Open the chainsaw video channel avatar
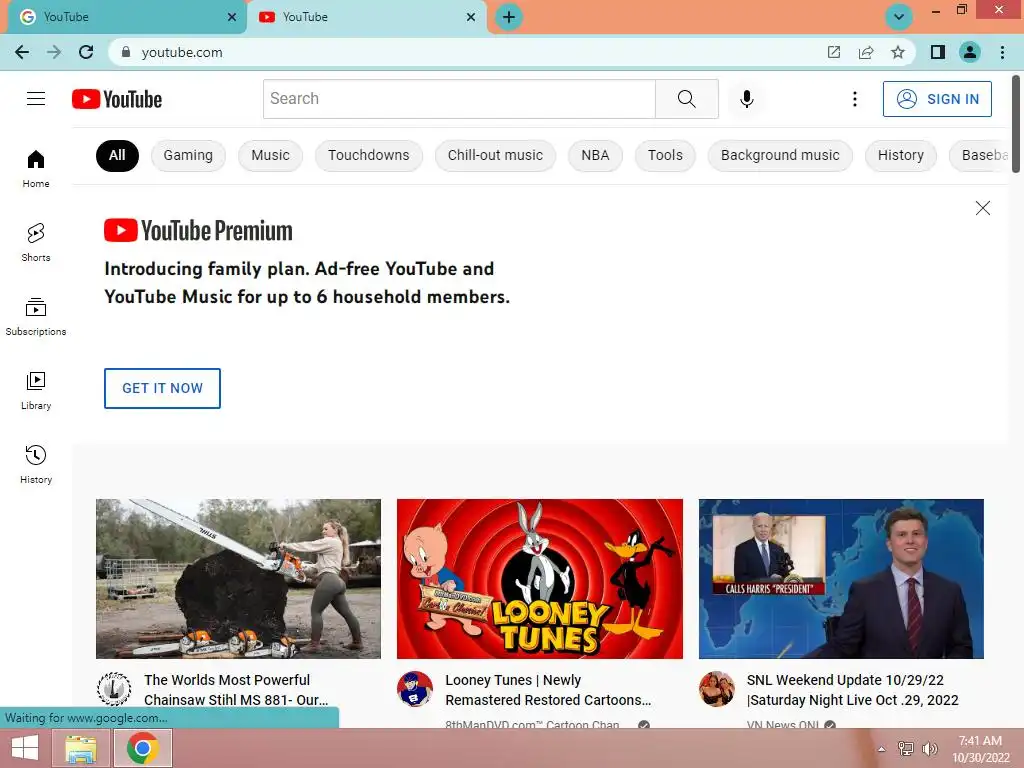The width and height of the screenshot is (1024, 768). 114,689
